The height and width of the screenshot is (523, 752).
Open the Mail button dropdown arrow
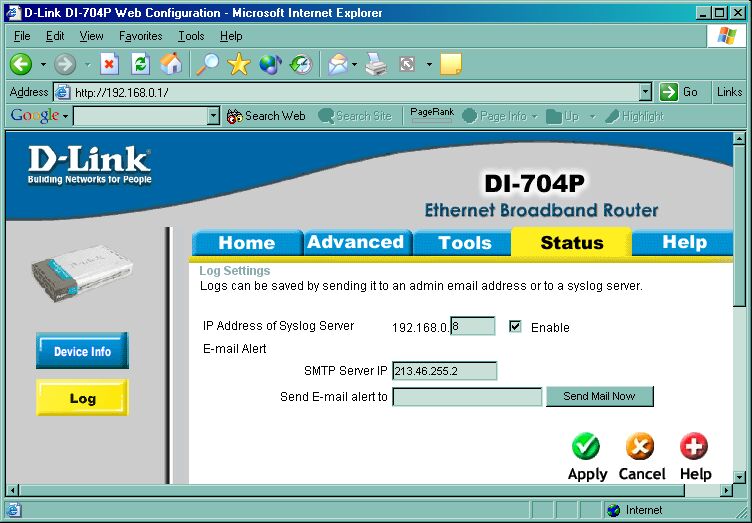coord(354,64)
